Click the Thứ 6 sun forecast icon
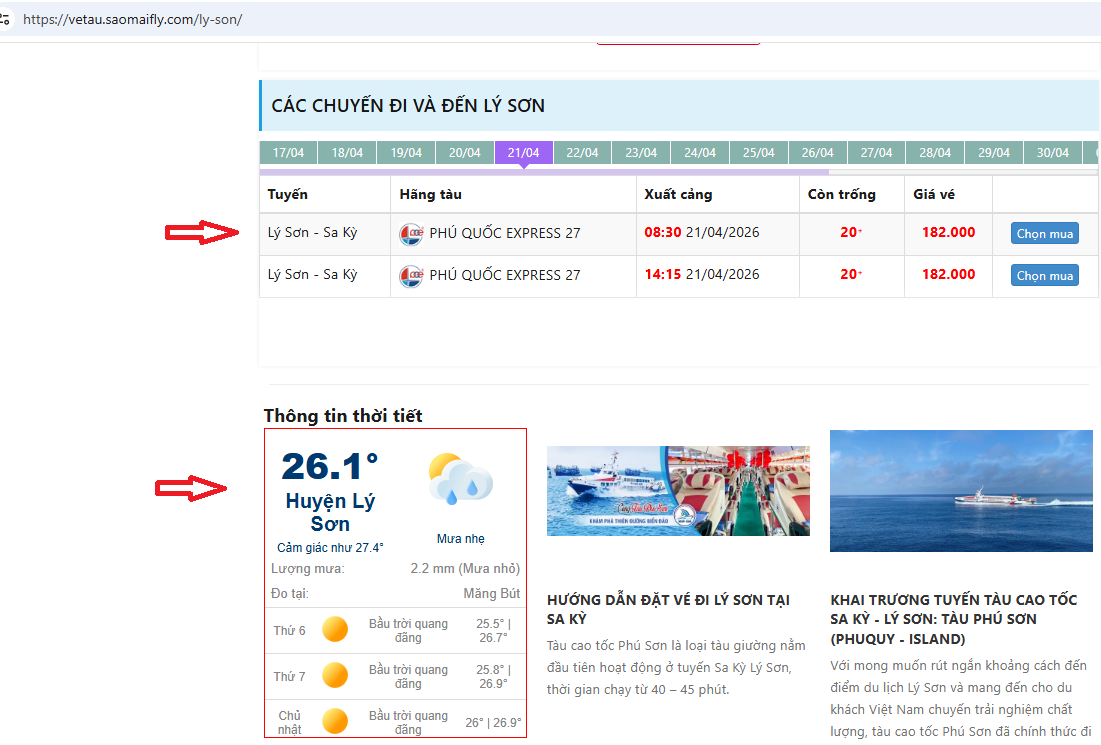Viewport: 1101px width, 745px height. [x=335, y=629]
